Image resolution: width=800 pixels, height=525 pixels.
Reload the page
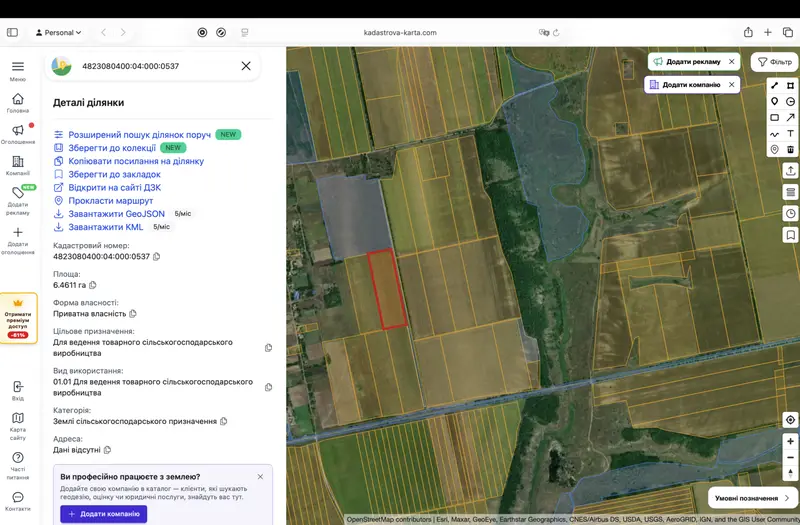point(556,33)
